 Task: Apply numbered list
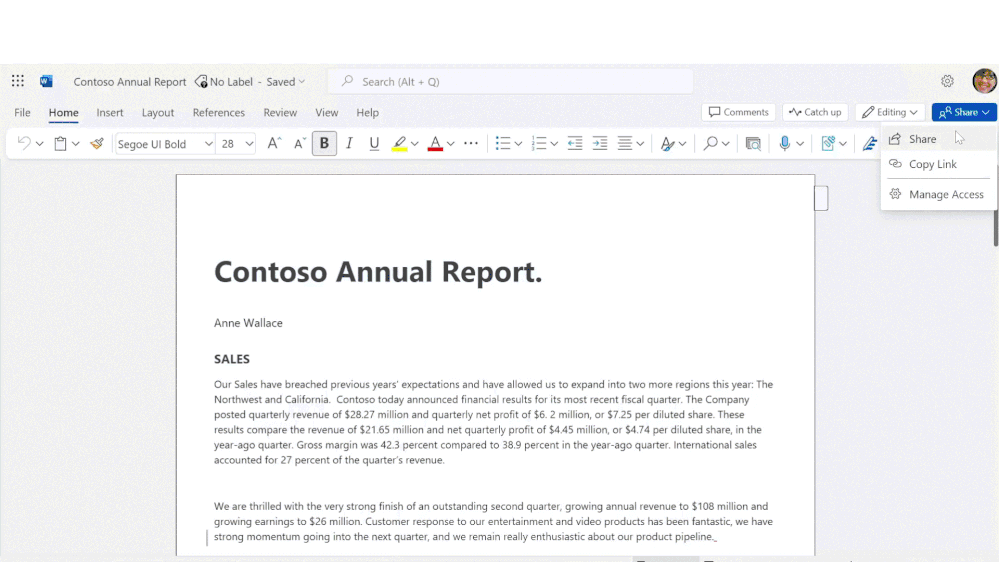pos(539,143)
